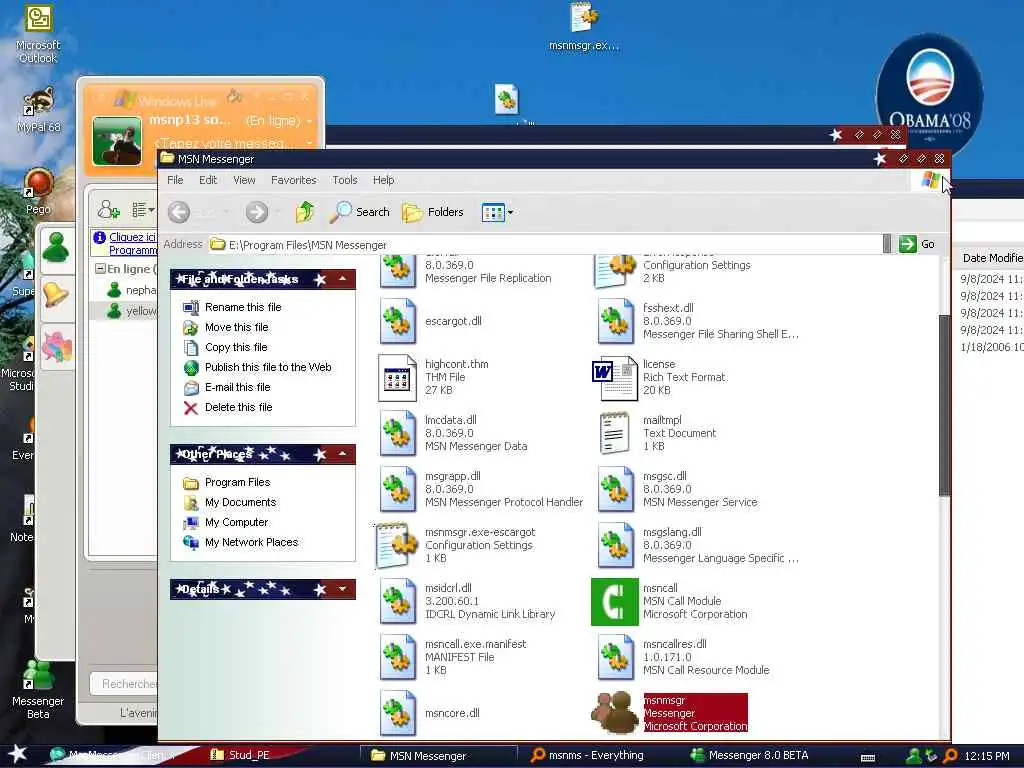Go to My Network Places
The height and width of the screenshot is (768, 1024).
coord(241,542)
